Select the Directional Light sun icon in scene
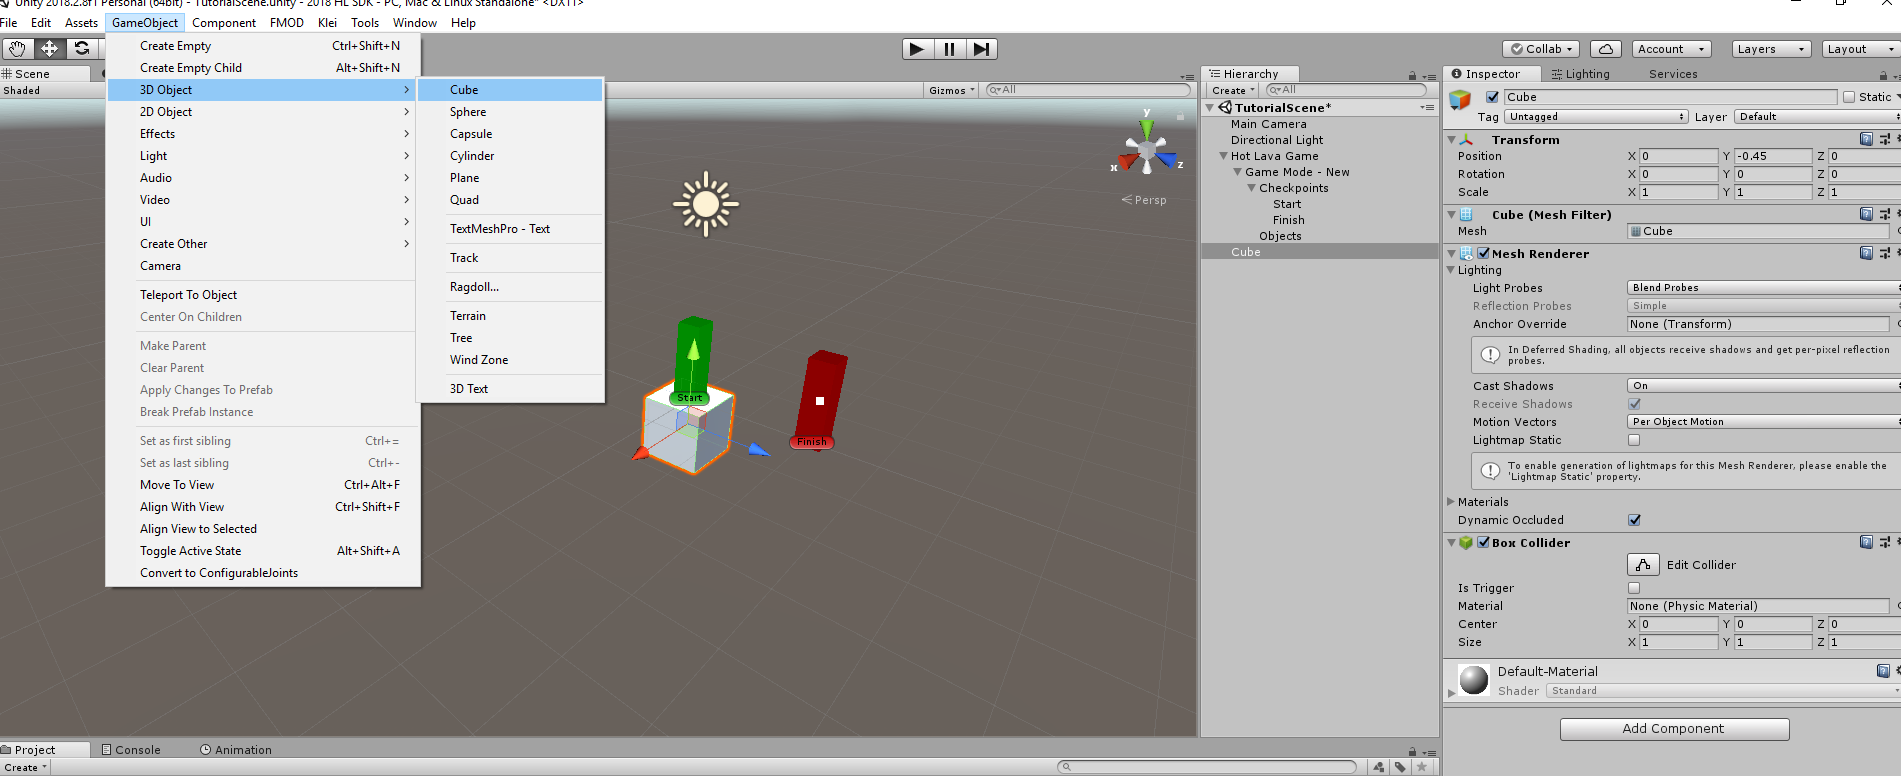Viewport: 1901px width, 776px height. [706, 204]
